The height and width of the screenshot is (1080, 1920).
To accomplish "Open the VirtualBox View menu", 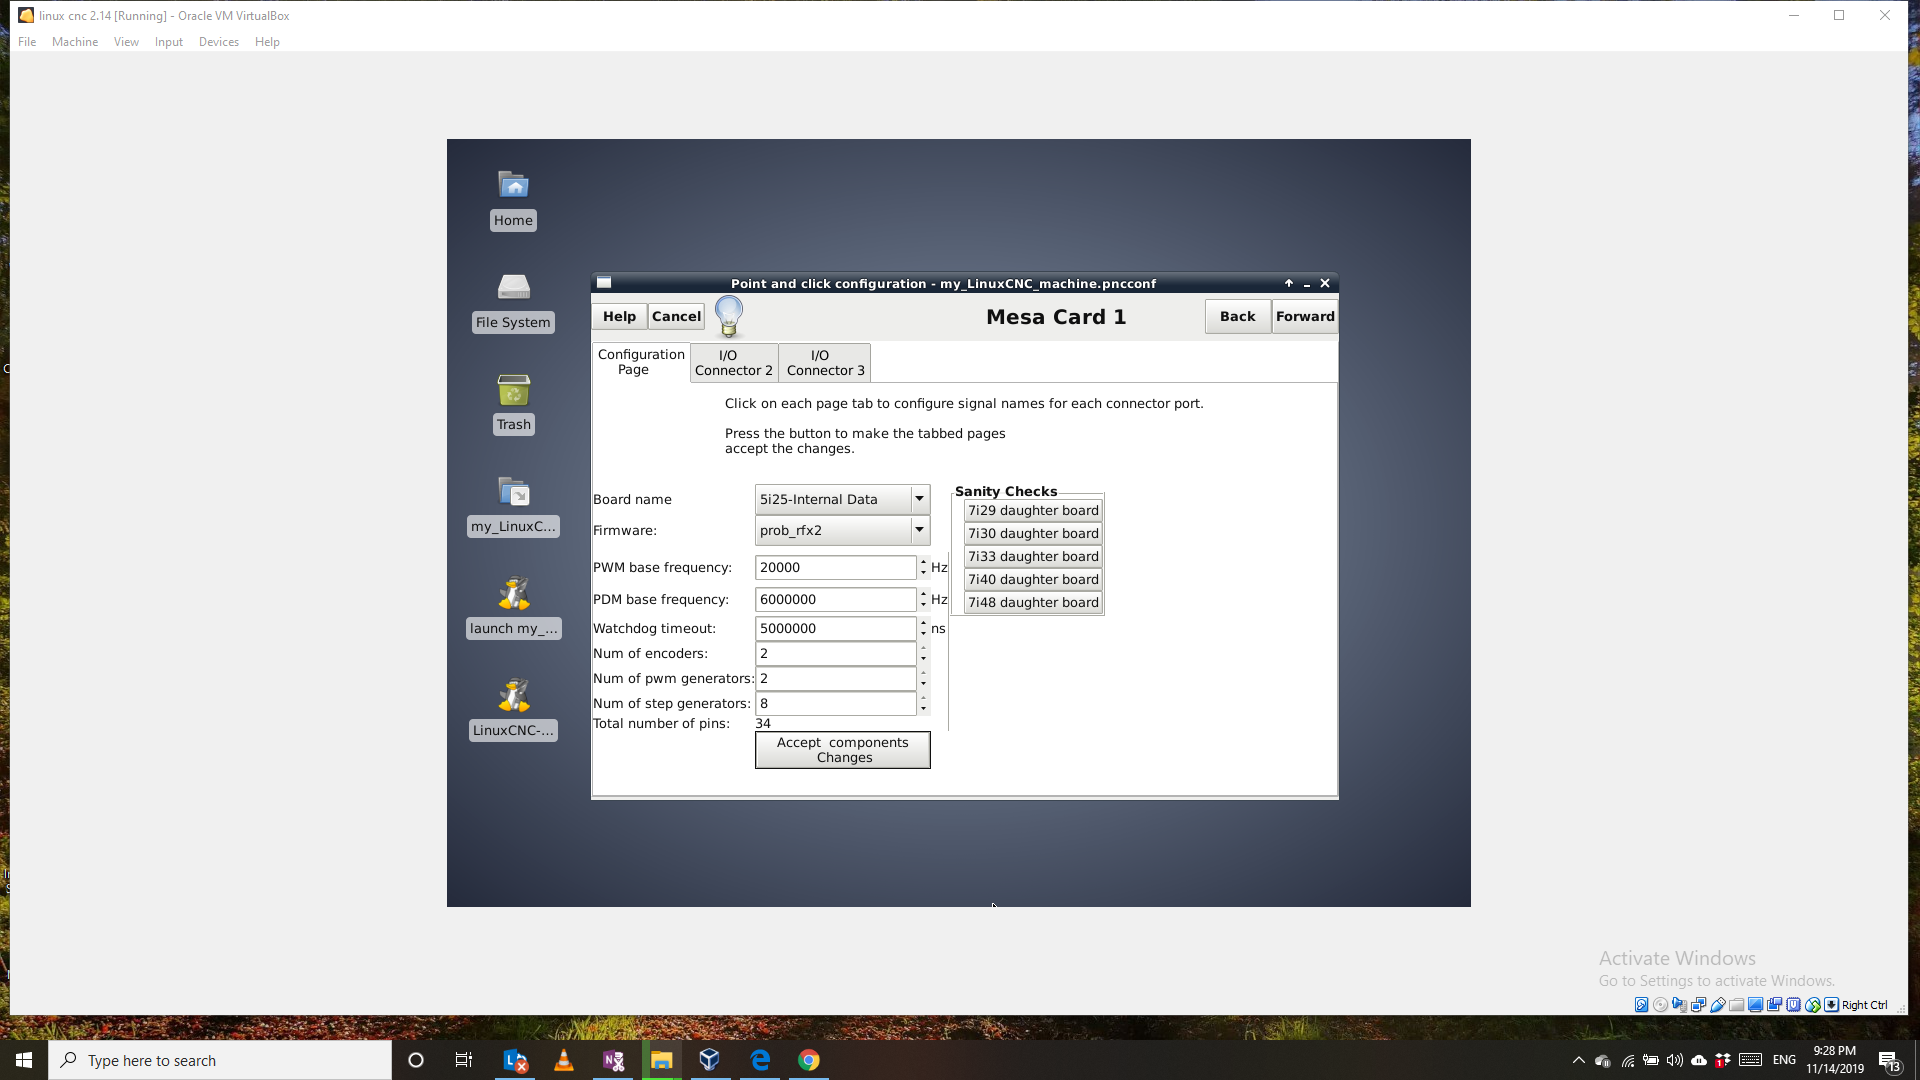I will [126, 42].
